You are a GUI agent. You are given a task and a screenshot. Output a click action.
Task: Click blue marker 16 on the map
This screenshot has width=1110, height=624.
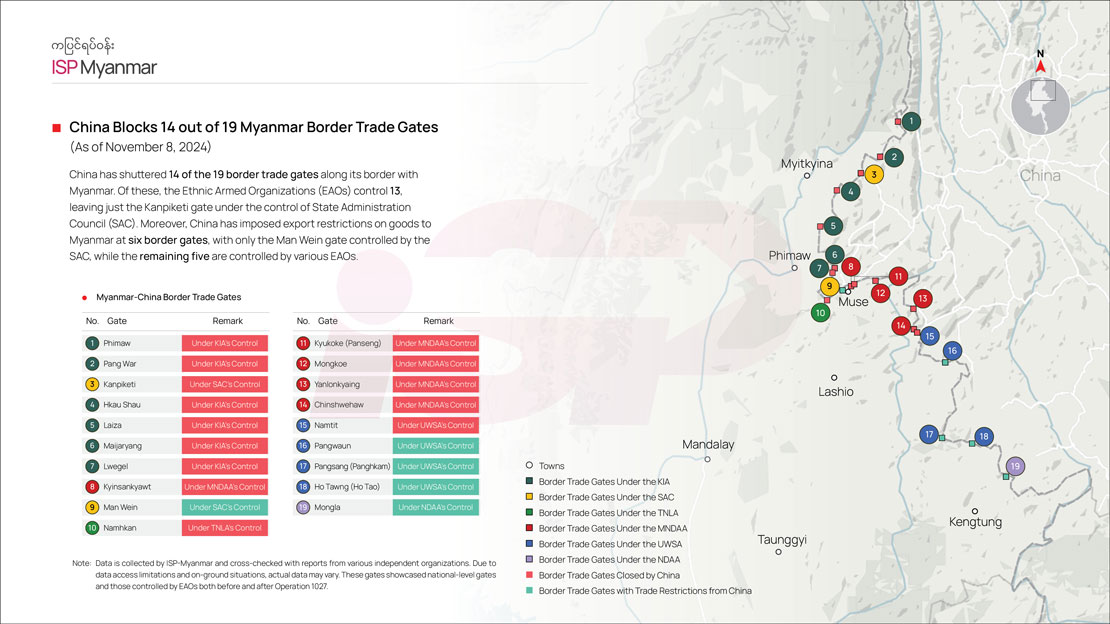point(952,350)
